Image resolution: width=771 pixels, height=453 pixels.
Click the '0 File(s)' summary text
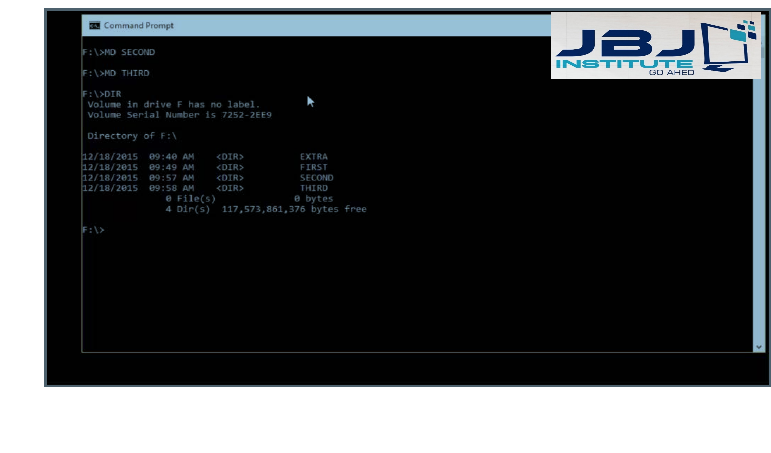pos(190,199)
